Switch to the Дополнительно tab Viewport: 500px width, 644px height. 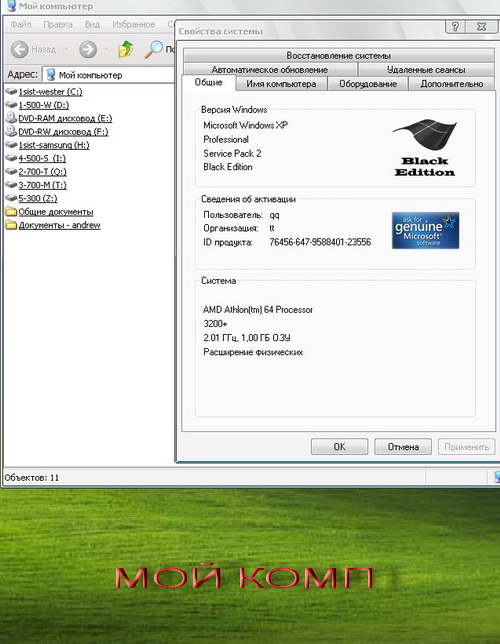(452, 84)
